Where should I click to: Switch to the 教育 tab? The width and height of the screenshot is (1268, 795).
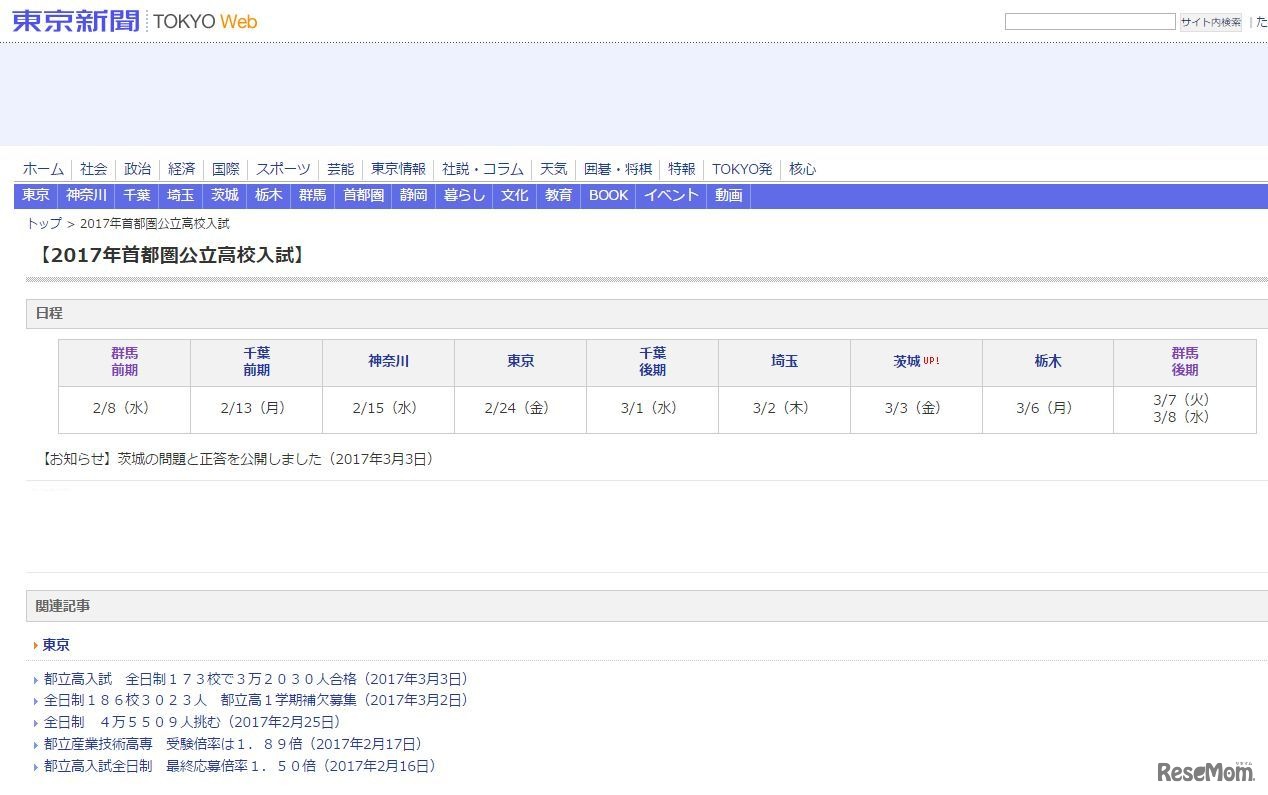pos(558,195)
